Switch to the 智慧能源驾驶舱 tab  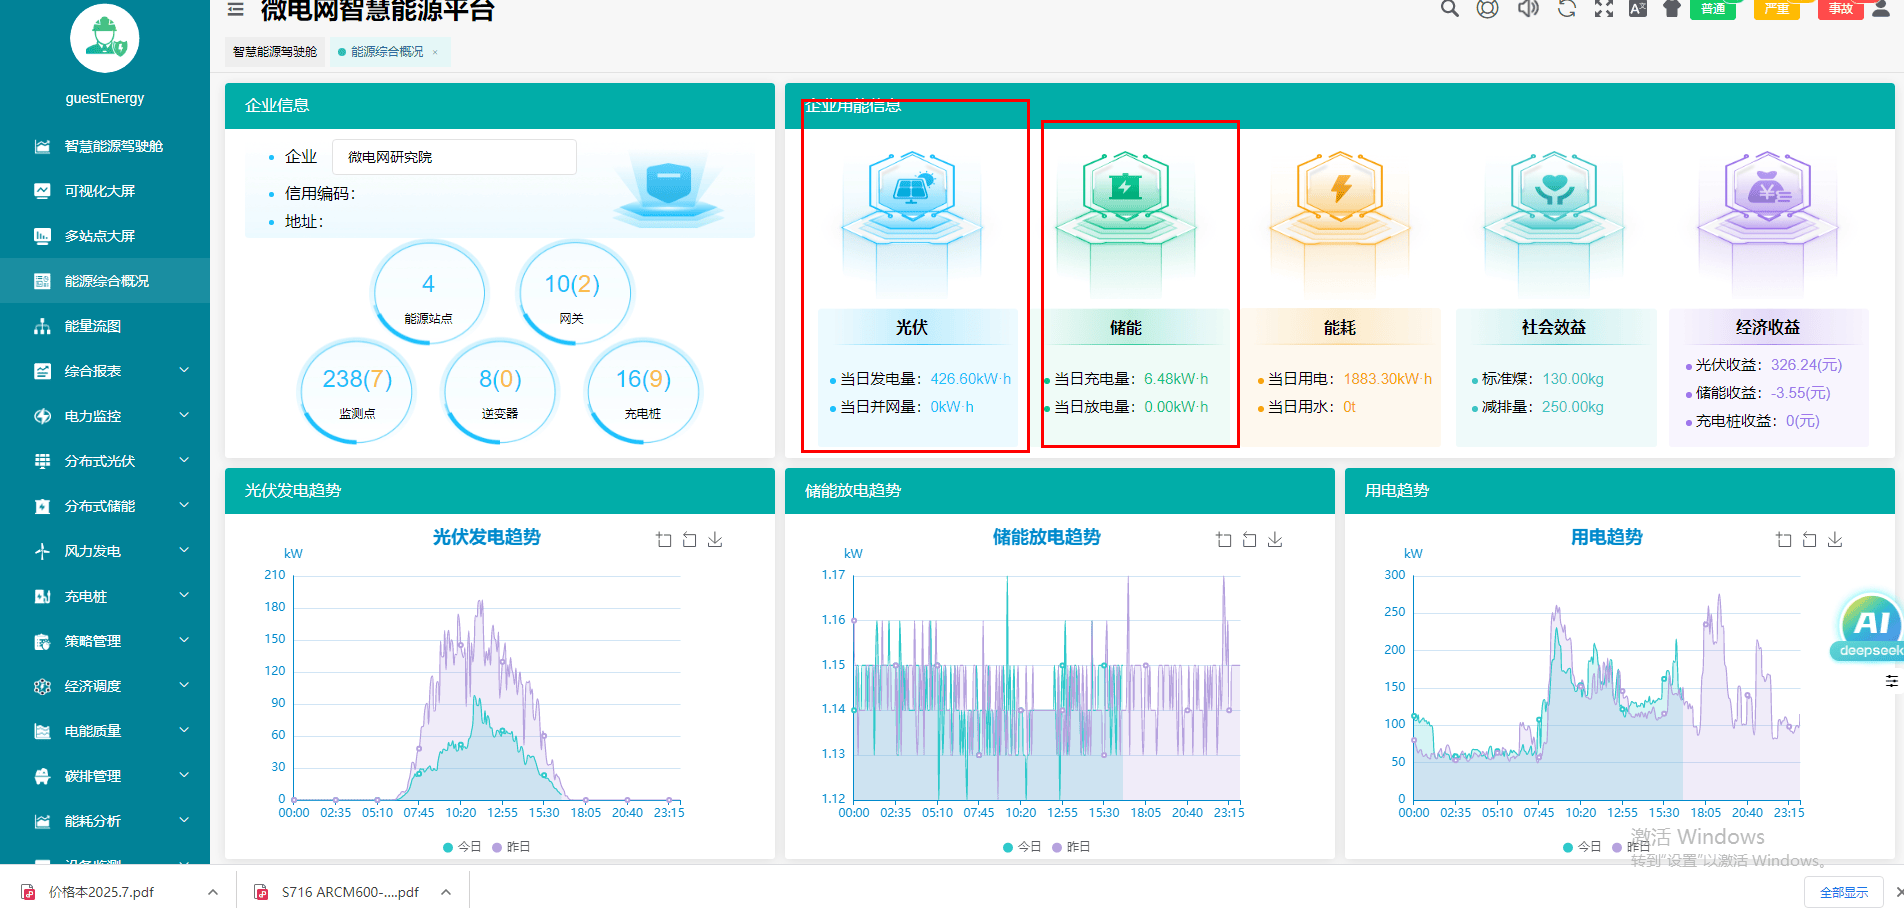pos(275,52)
